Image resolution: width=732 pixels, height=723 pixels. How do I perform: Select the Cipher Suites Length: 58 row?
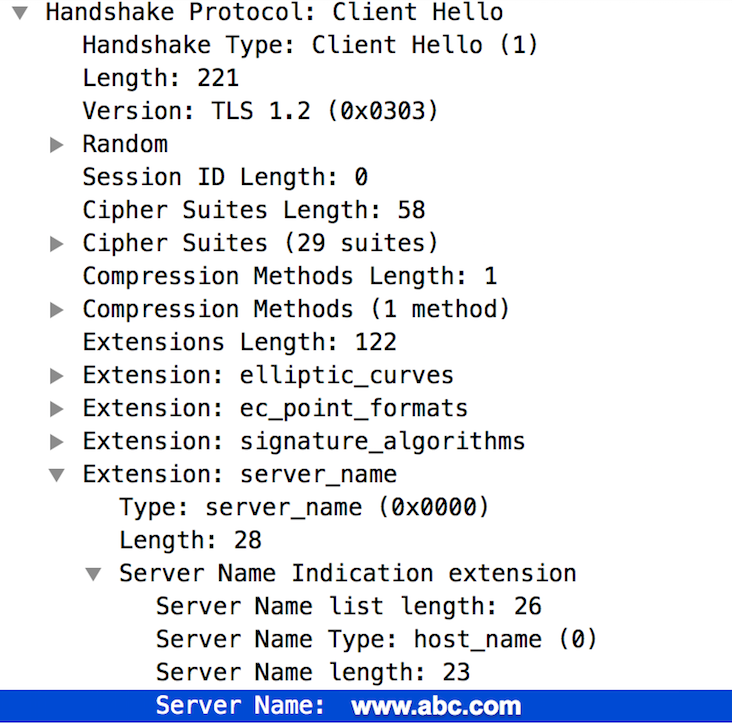click(x=253, y=210)
